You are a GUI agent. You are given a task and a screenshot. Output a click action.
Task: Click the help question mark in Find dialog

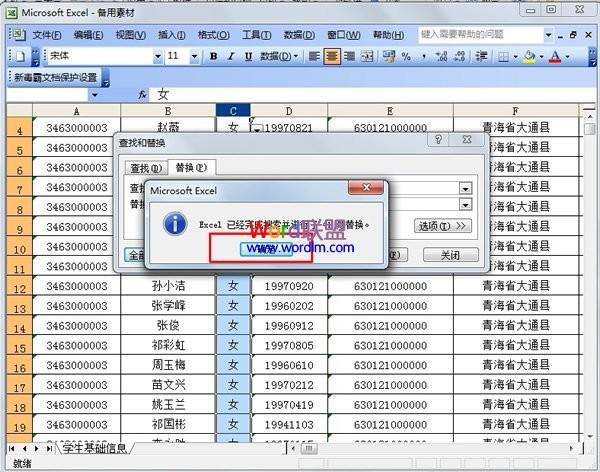tap(439, 139)
